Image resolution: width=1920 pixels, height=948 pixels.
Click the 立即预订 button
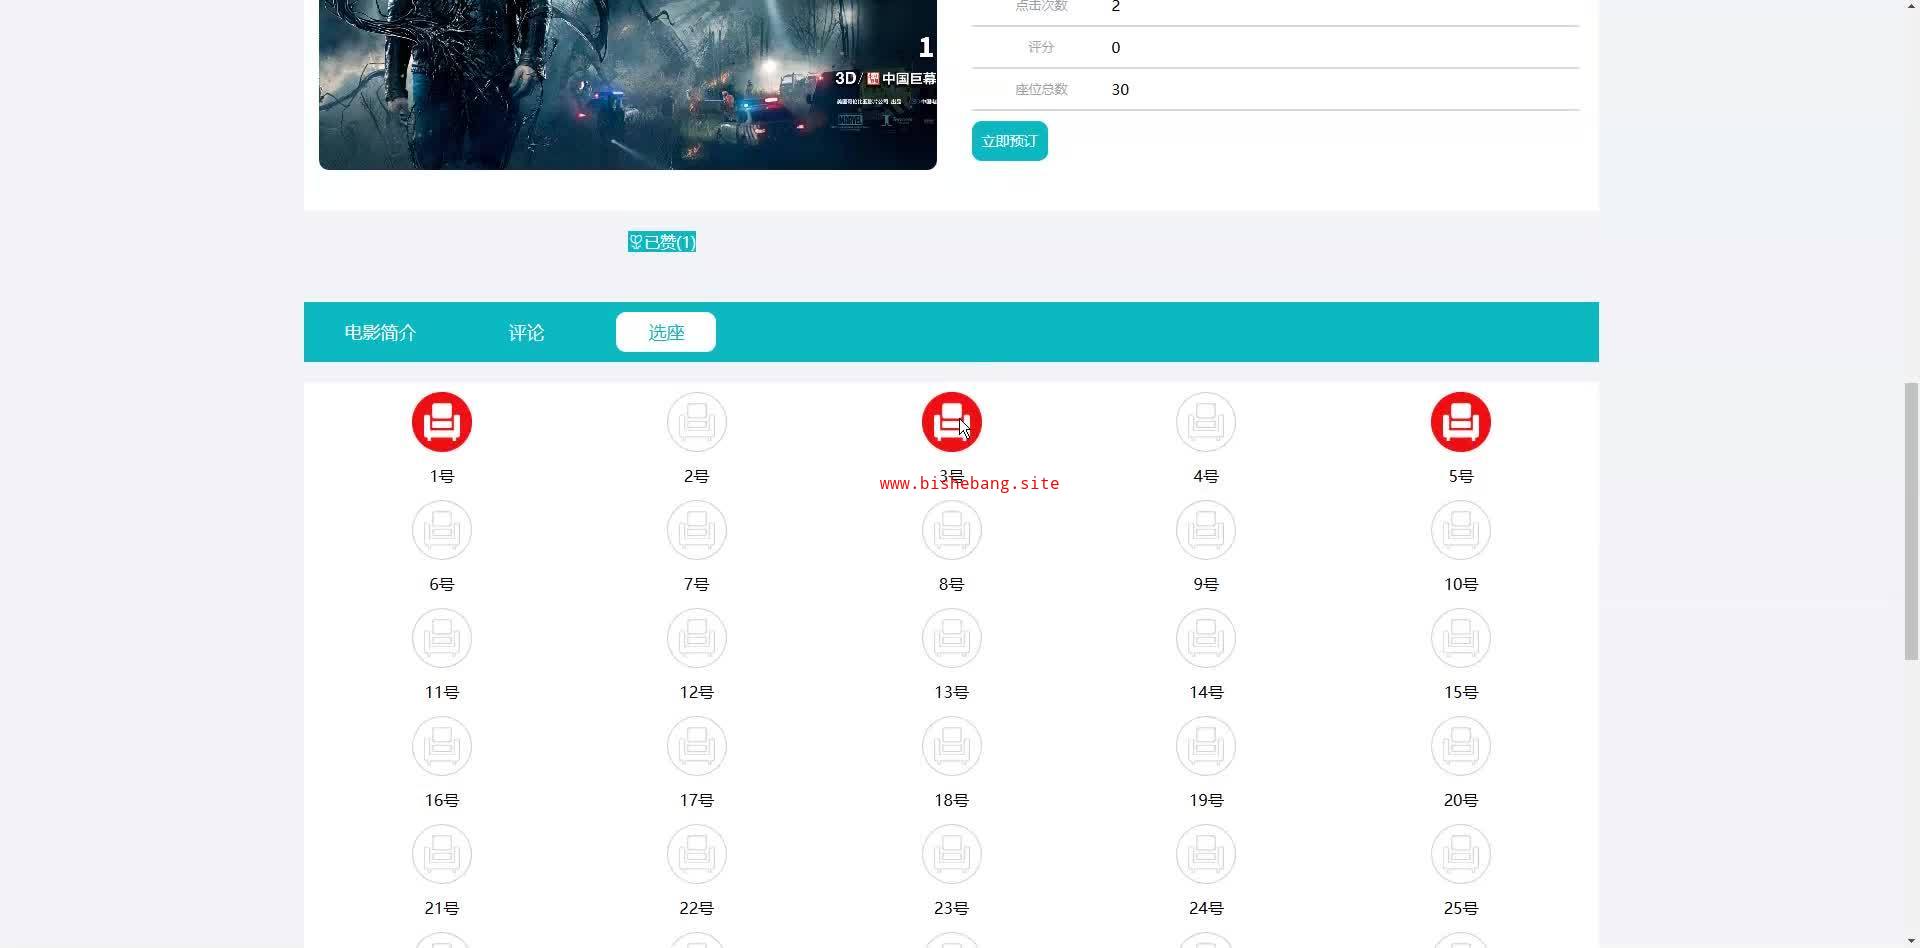click(x=1010, y=141)
